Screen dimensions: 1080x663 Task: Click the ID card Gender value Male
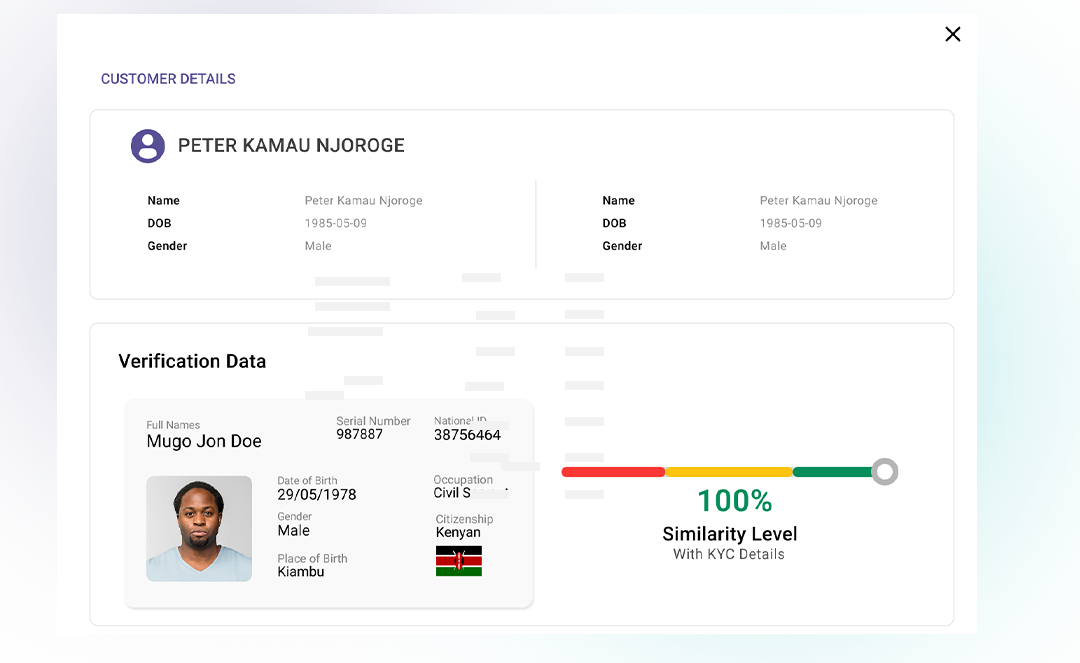click(293, 531)
